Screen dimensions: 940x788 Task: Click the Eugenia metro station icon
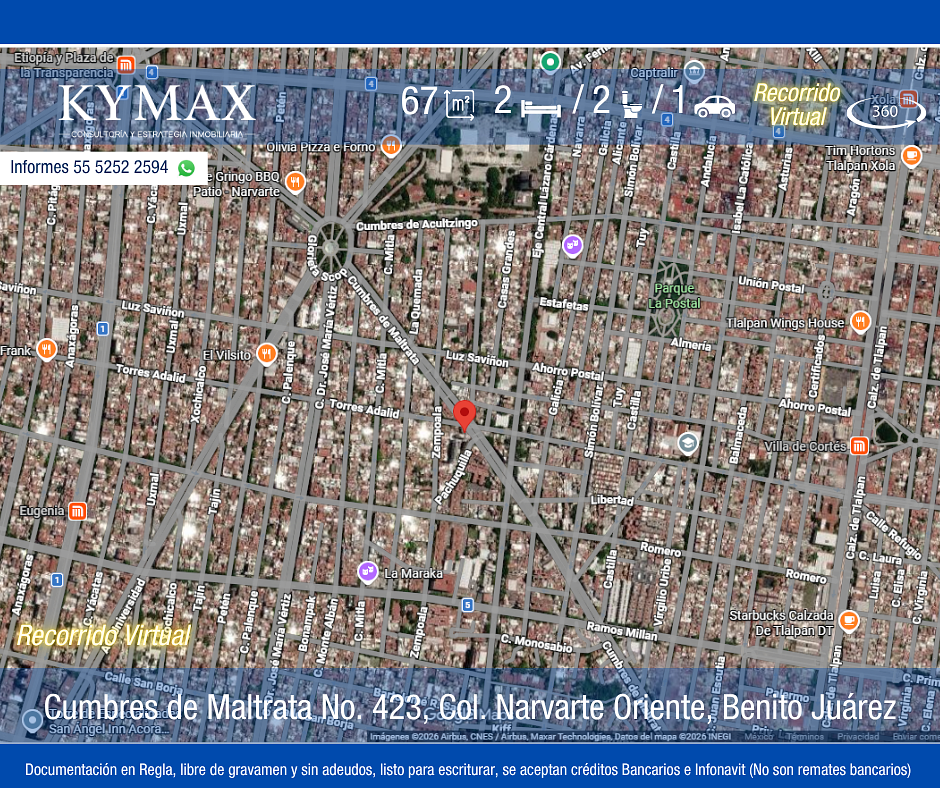tap(77, 511)
